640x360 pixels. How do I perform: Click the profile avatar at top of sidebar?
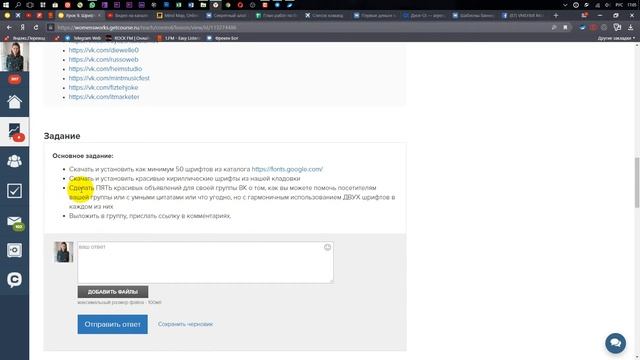pos(15,57)
